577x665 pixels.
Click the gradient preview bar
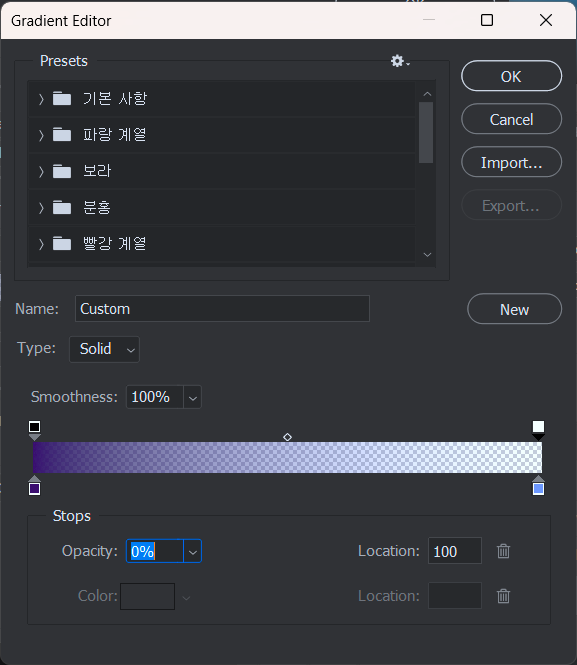point(287,457)
